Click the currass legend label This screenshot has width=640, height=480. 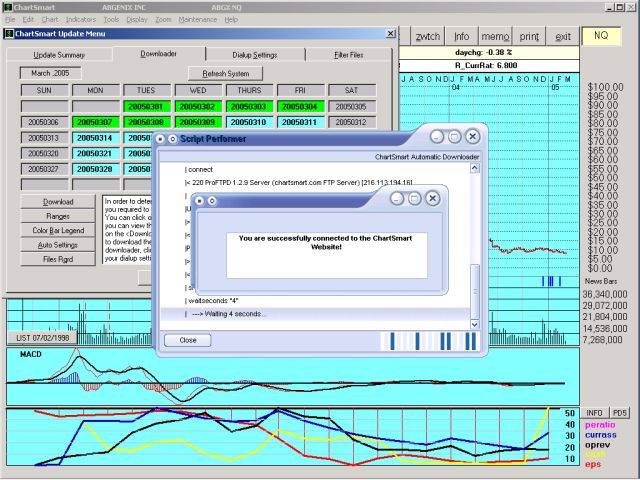point(600,435)
